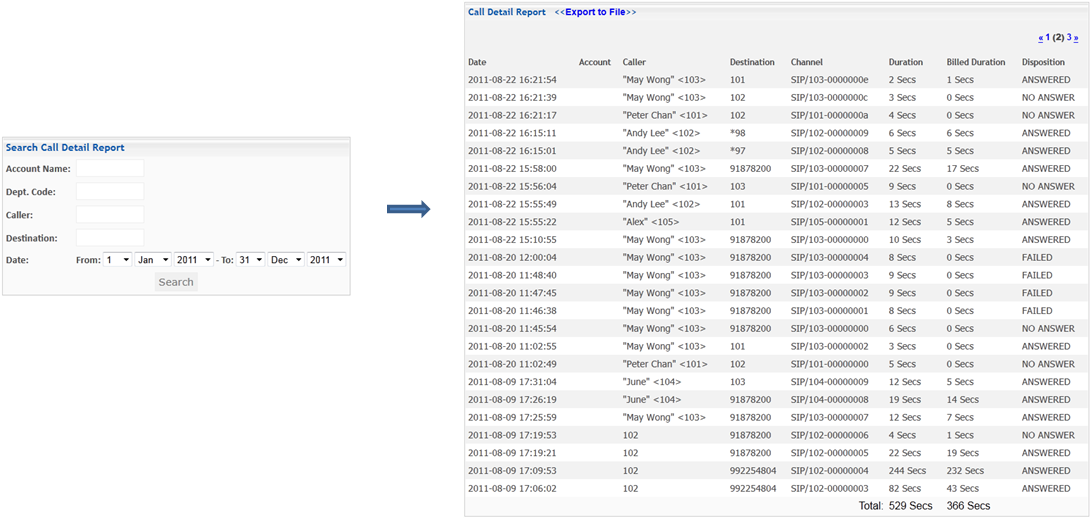Click the next page » arrow
The image size is (1090, 518).
pyautogui.click(x=1076, y=37)
